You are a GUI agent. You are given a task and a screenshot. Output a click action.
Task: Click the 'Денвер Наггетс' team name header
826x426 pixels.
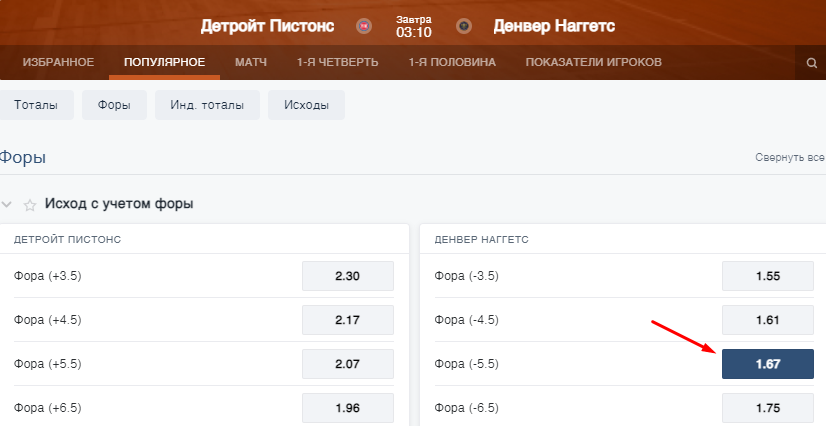click(554, 26)
